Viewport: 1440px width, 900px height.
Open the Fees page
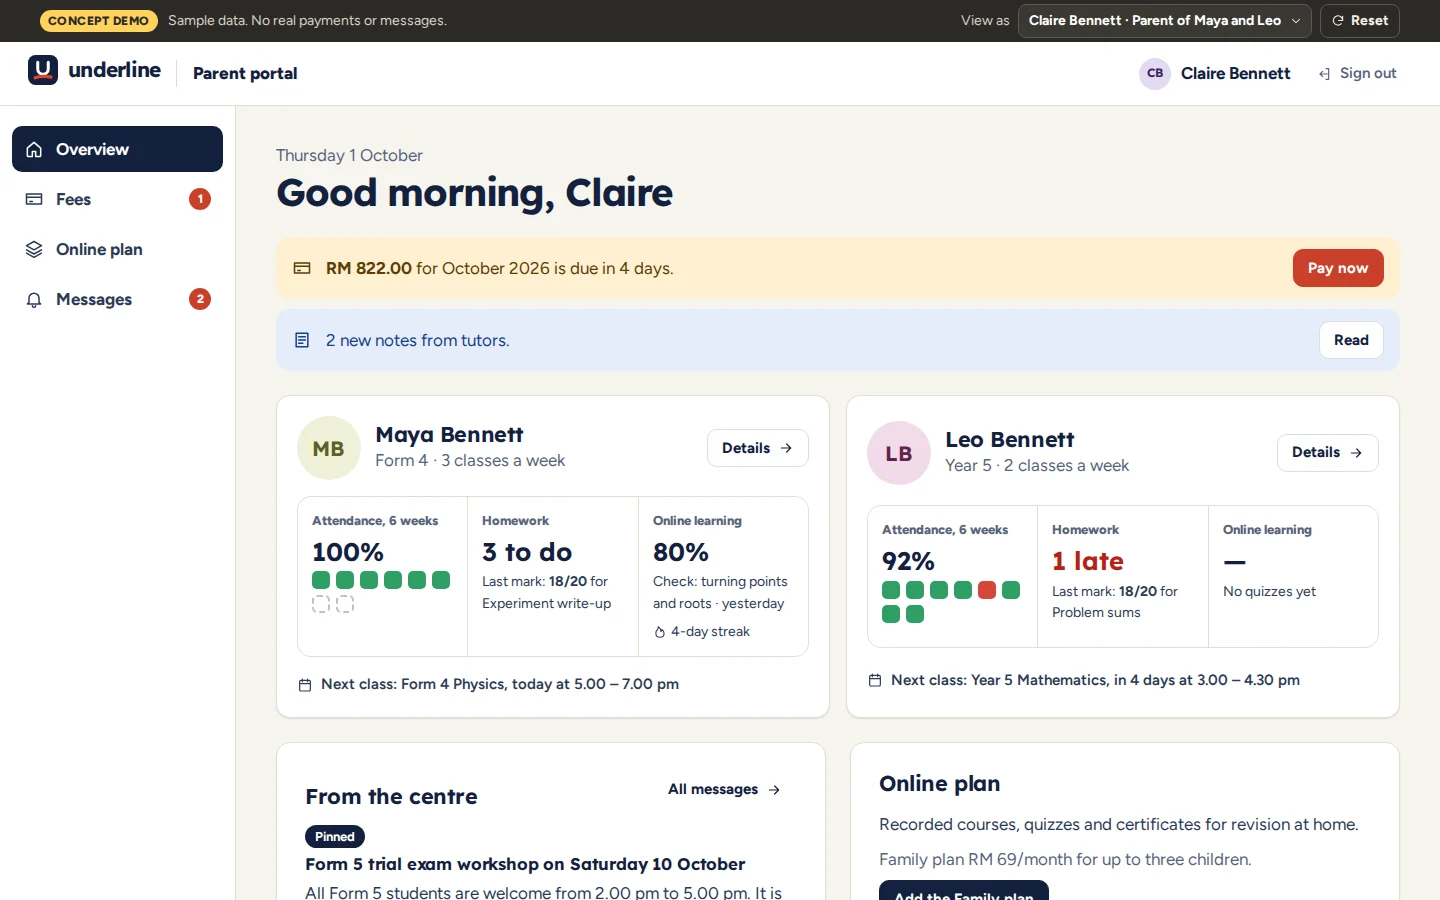point(117,199)
